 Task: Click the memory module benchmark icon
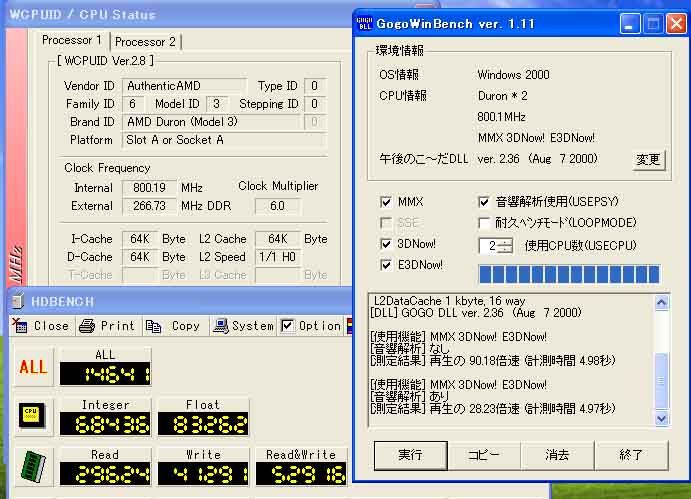(x=33, y=466)
